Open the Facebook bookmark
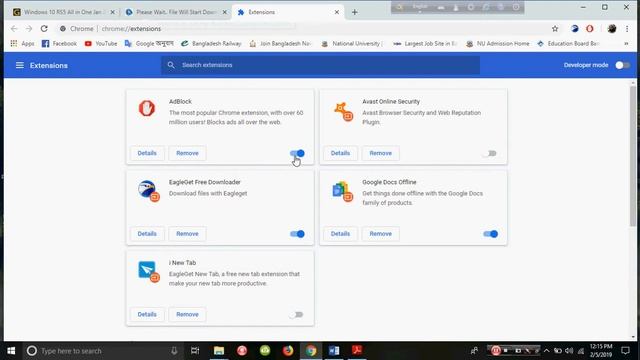640x360 pixels. tap(59, 43)
